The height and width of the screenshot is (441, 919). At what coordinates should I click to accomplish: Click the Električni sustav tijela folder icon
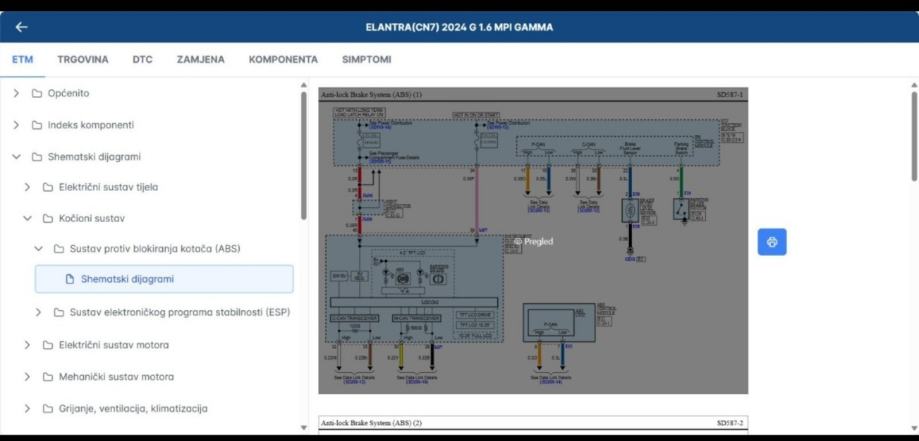(x=47, y=187)
